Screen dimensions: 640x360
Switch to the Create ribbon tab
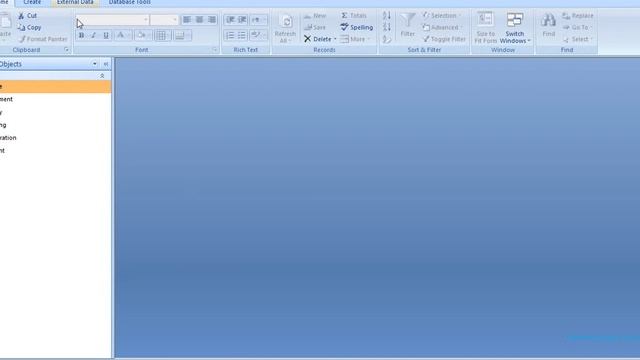click(x=32, y=2)
